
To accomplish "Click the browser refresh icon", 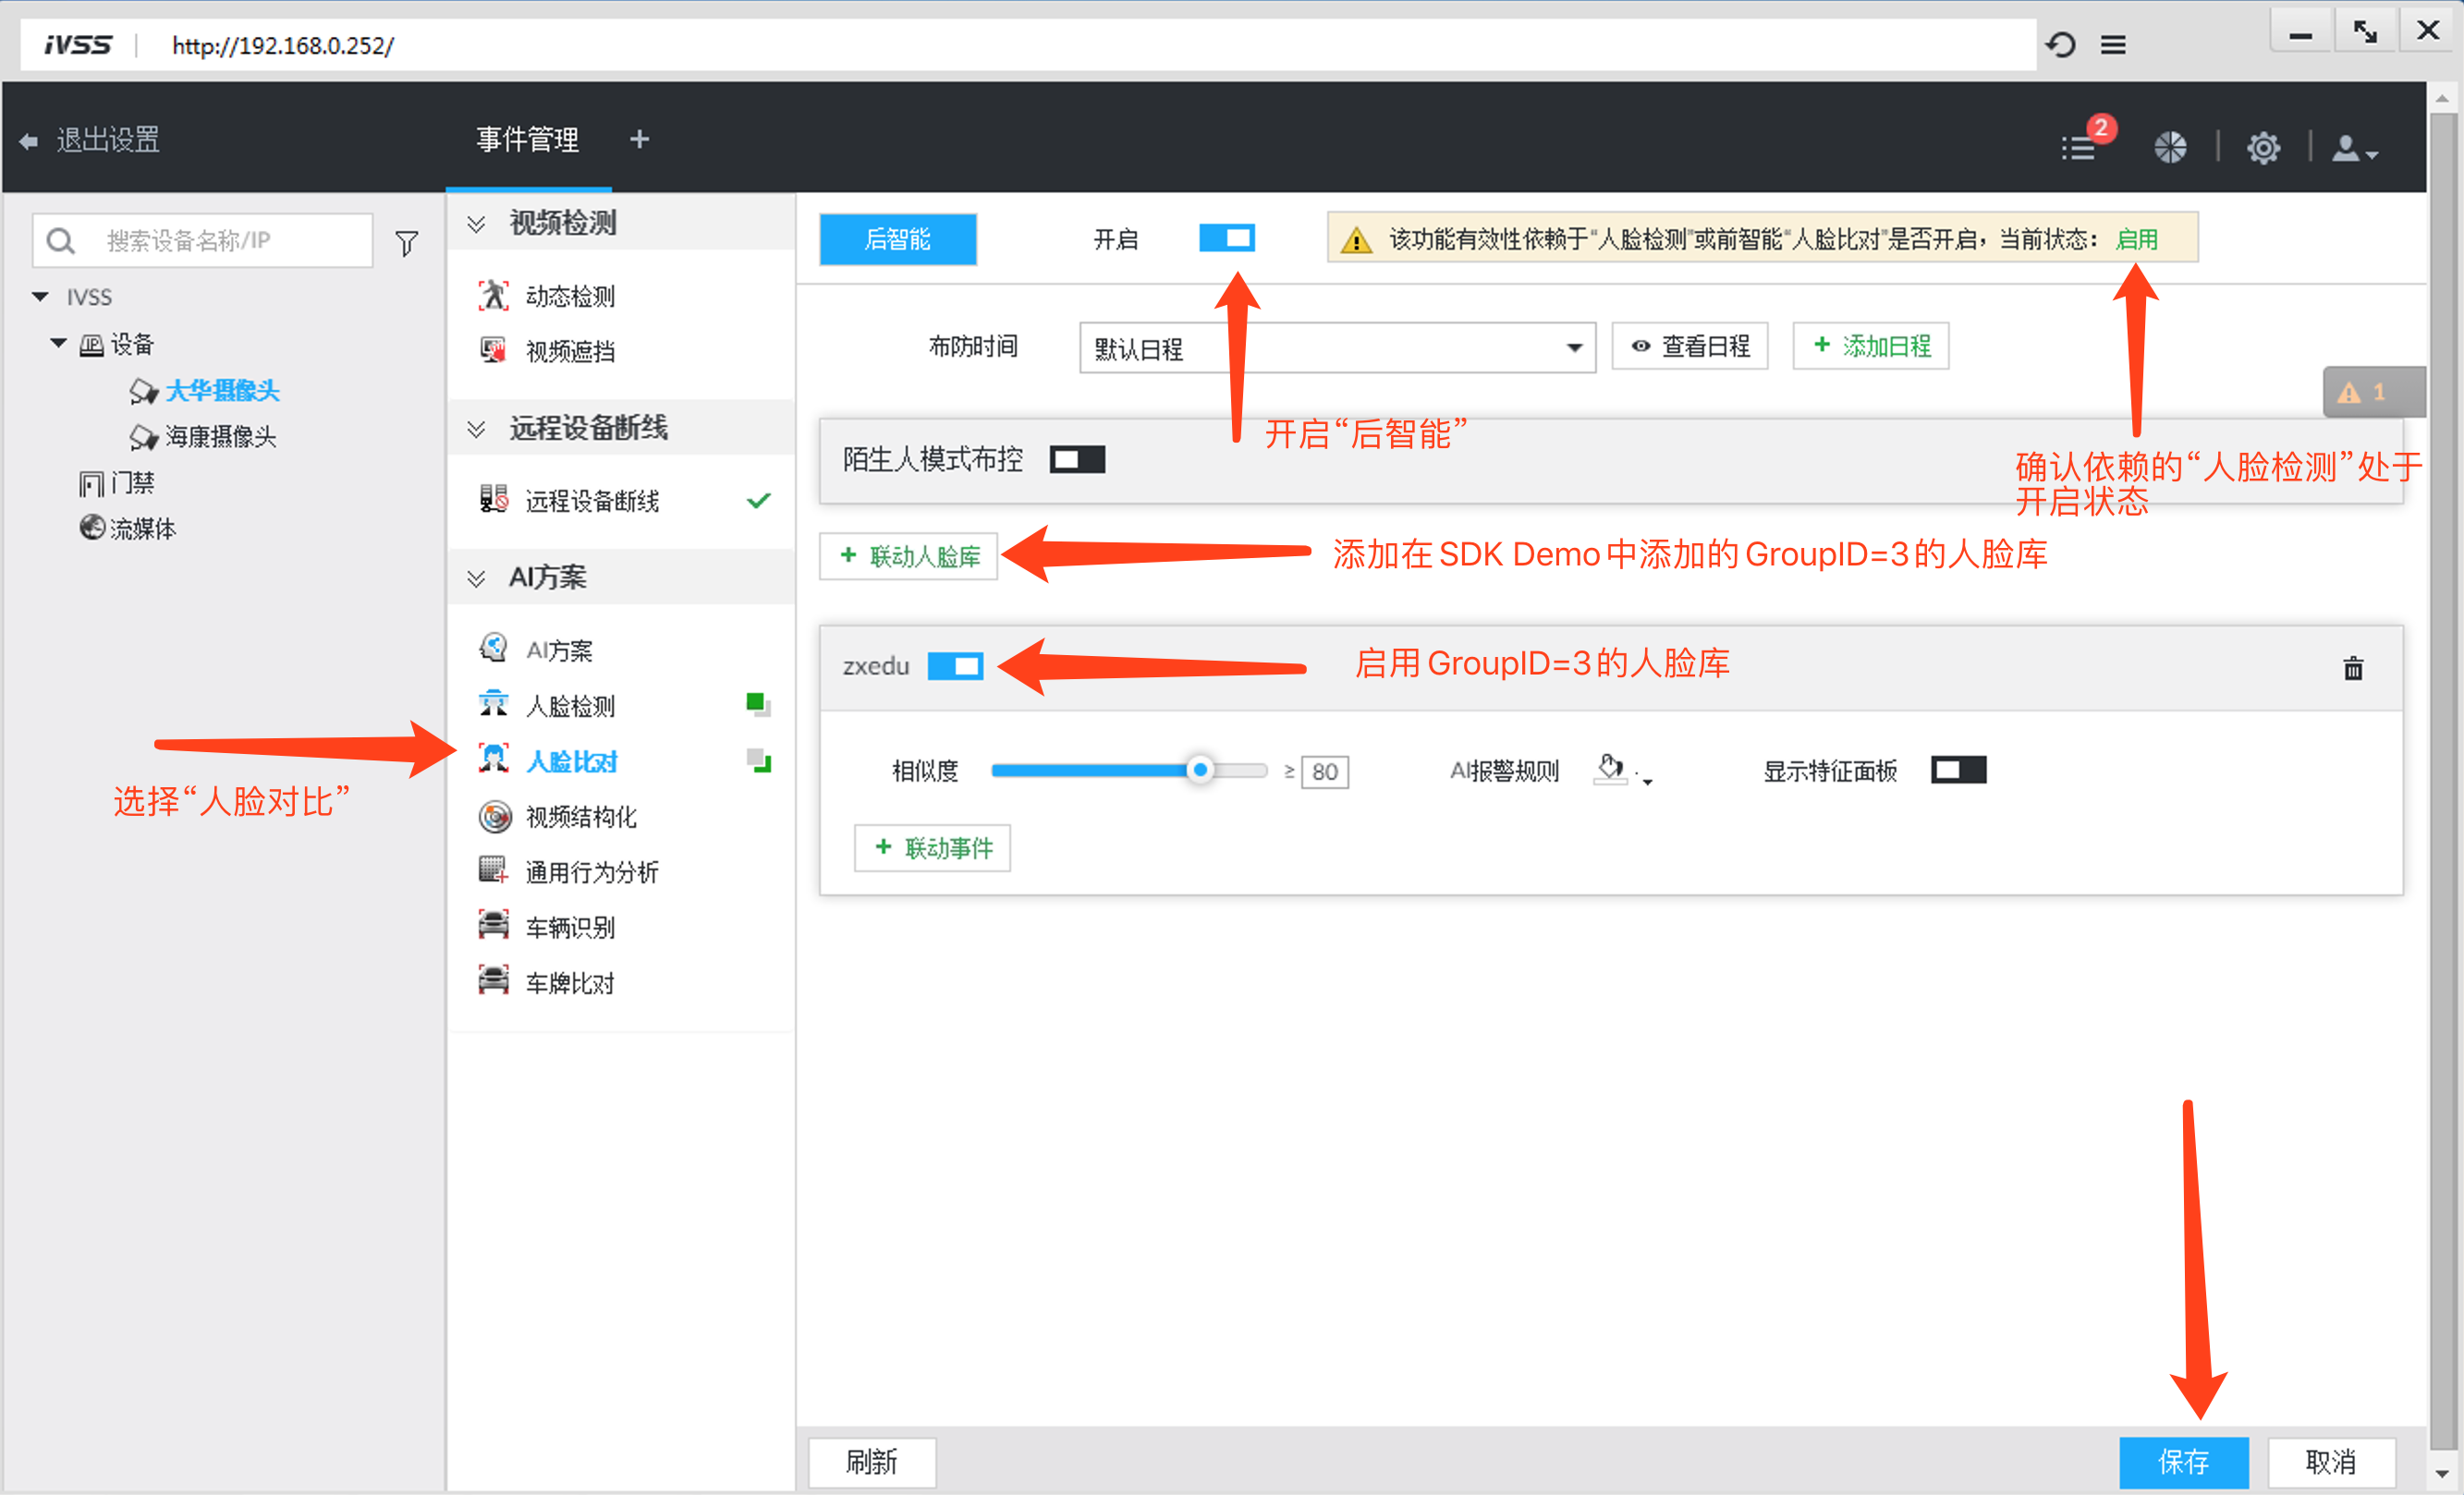I will click(2060, 45).
